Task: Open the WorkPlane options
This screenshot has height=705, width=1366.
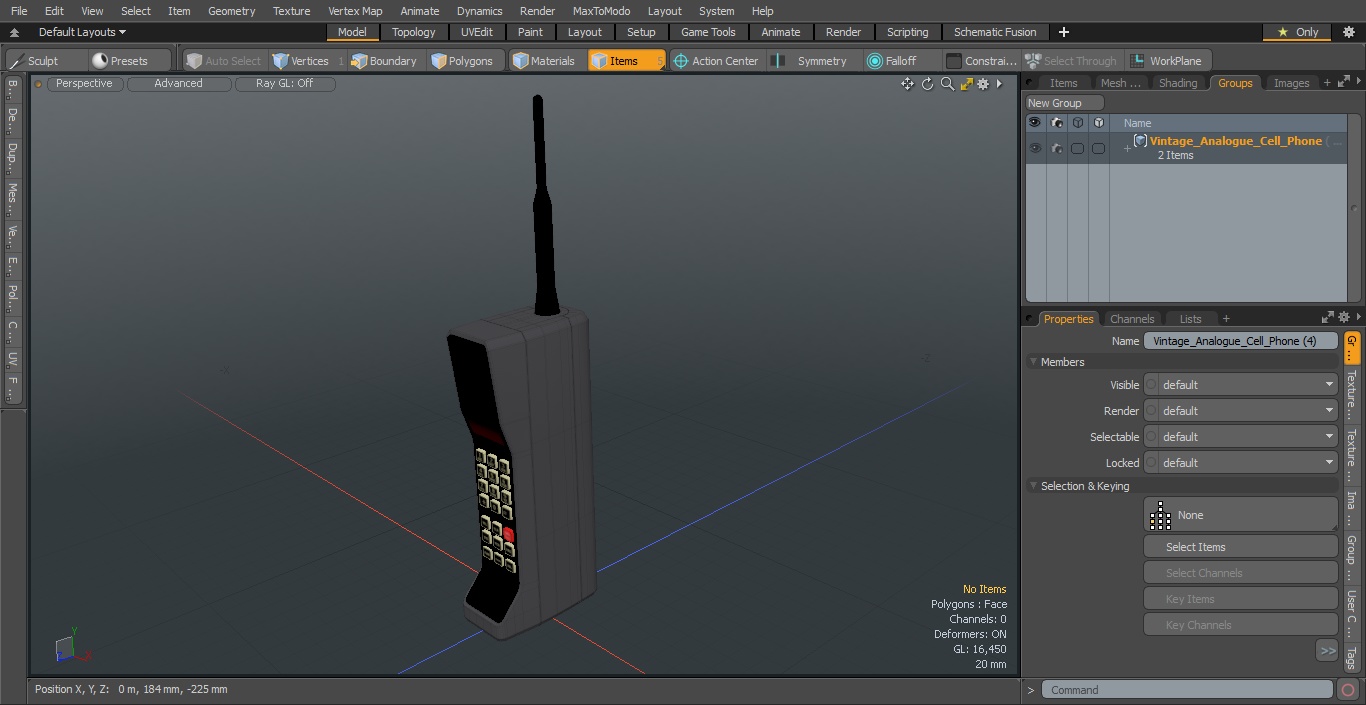Action: click(1167, 61)
